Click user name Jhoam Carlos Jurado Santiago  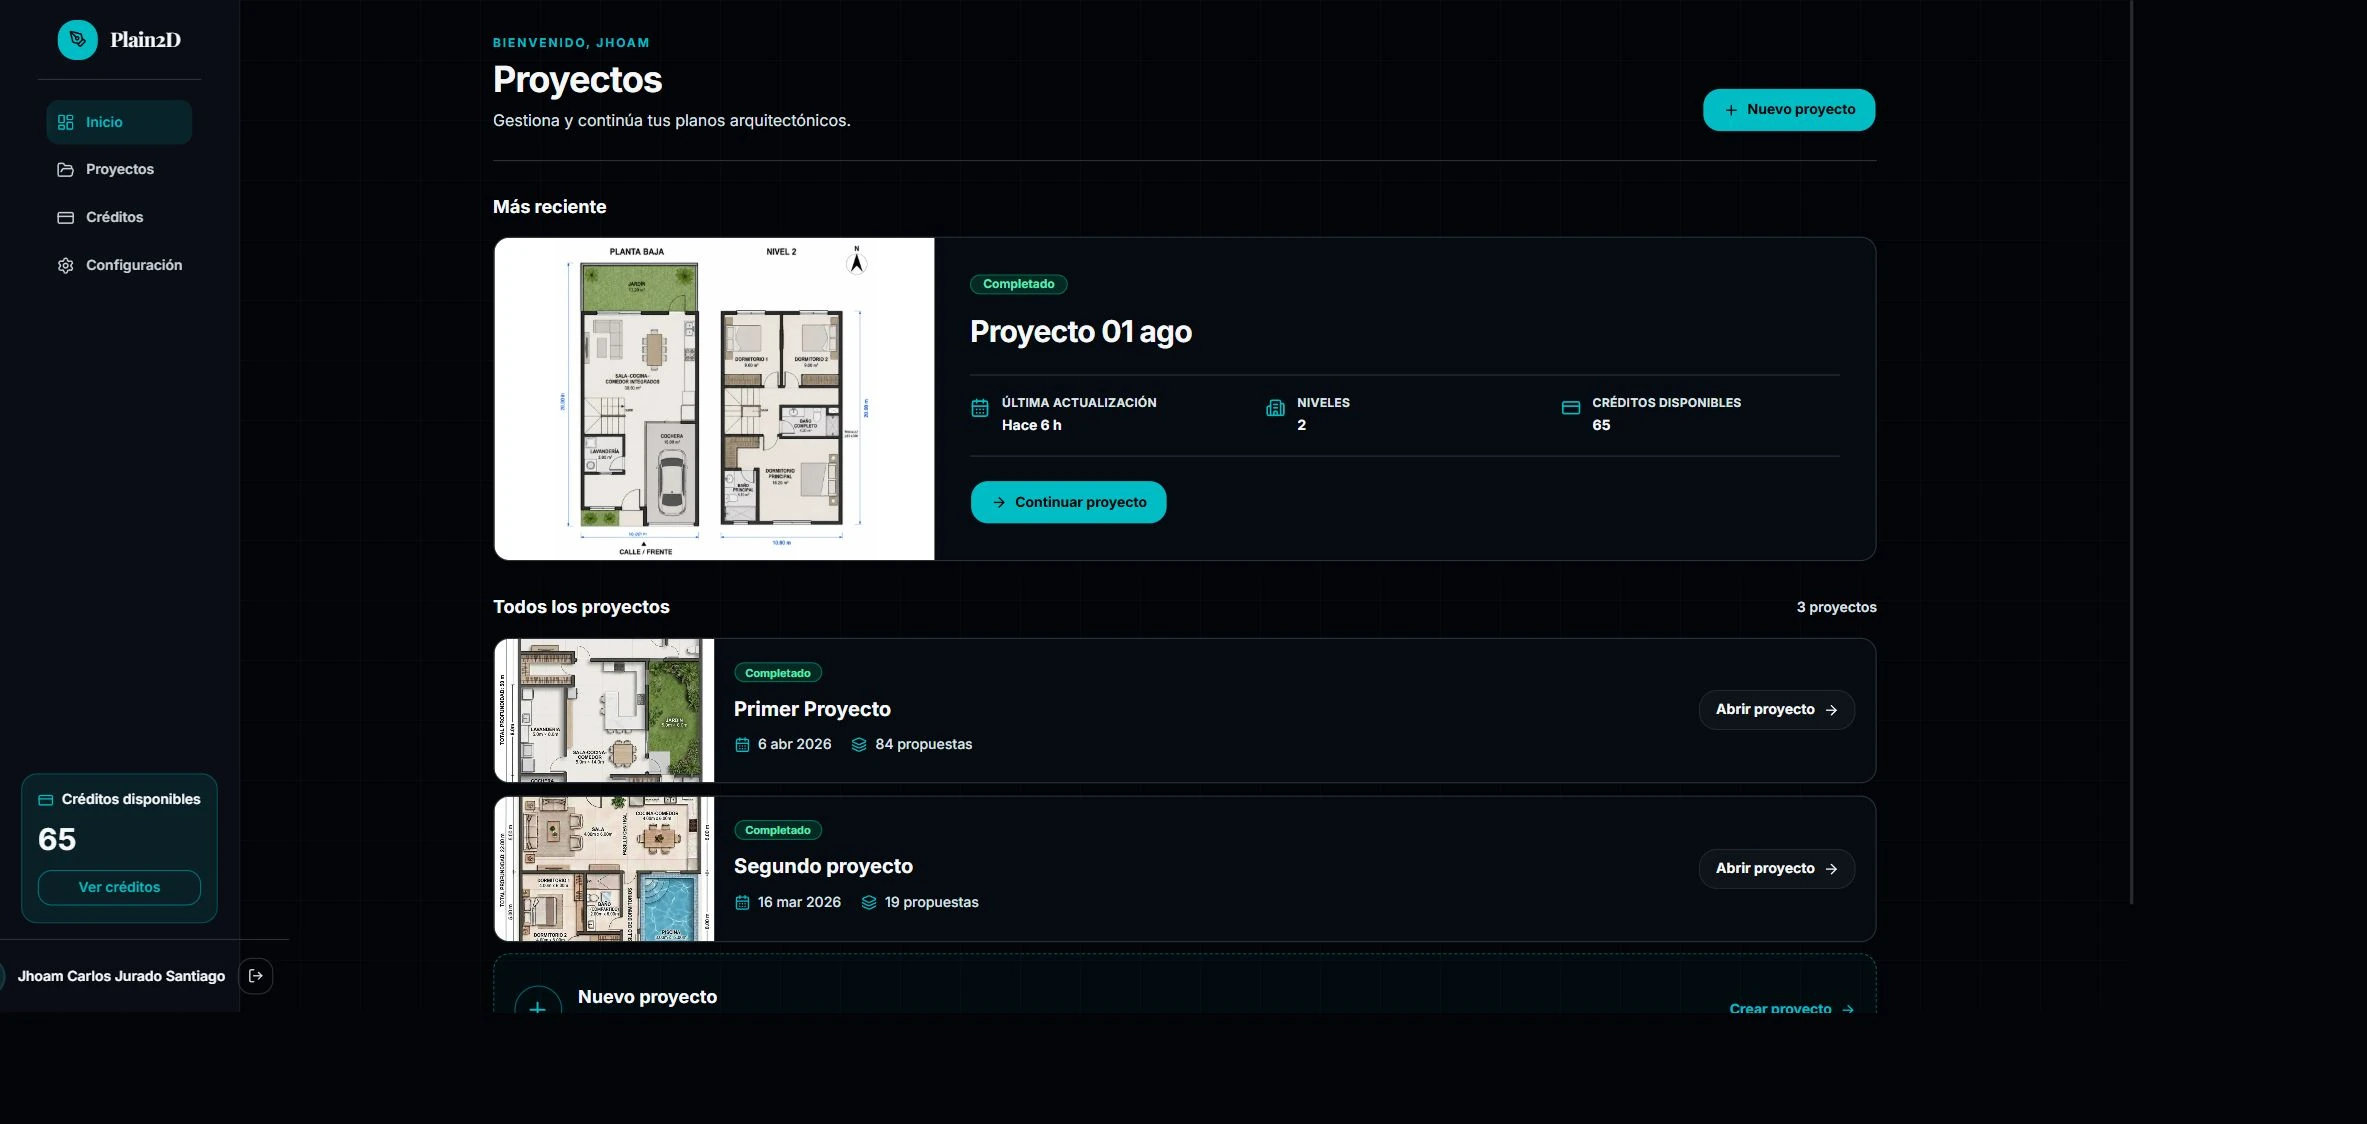pos(121,976)
